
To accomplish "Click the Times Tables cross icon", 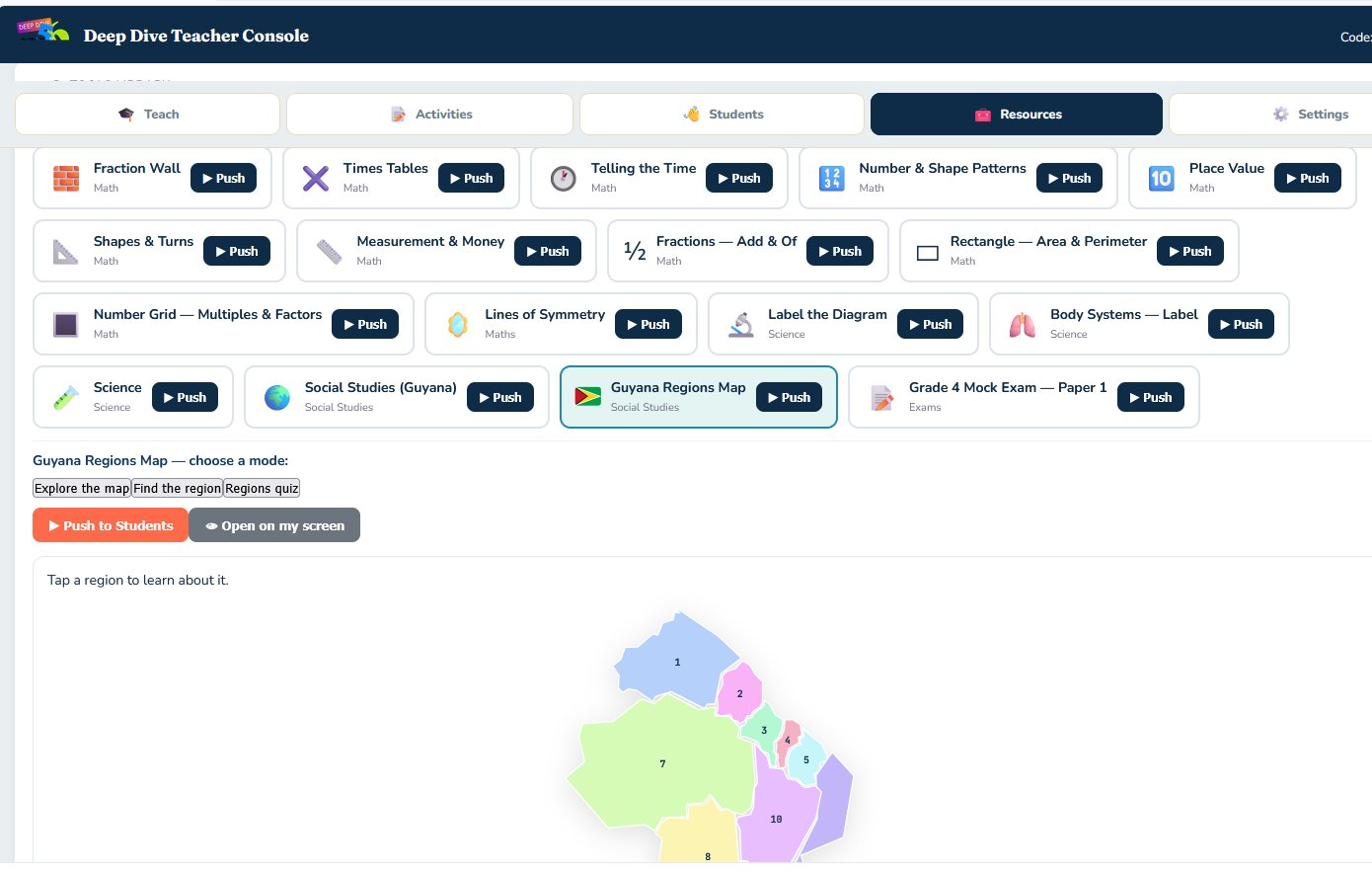I will [315, 179].
